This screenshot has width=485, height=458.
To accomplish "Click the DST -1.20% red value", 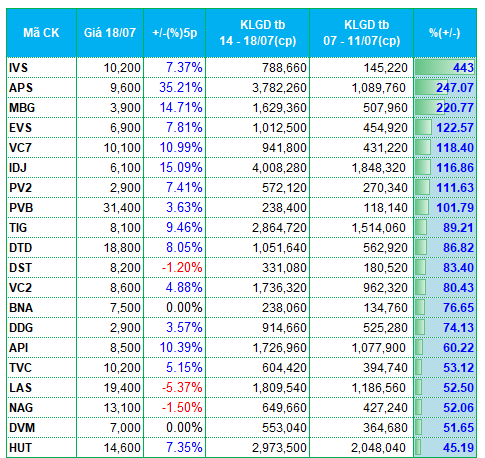I will 182,268.
